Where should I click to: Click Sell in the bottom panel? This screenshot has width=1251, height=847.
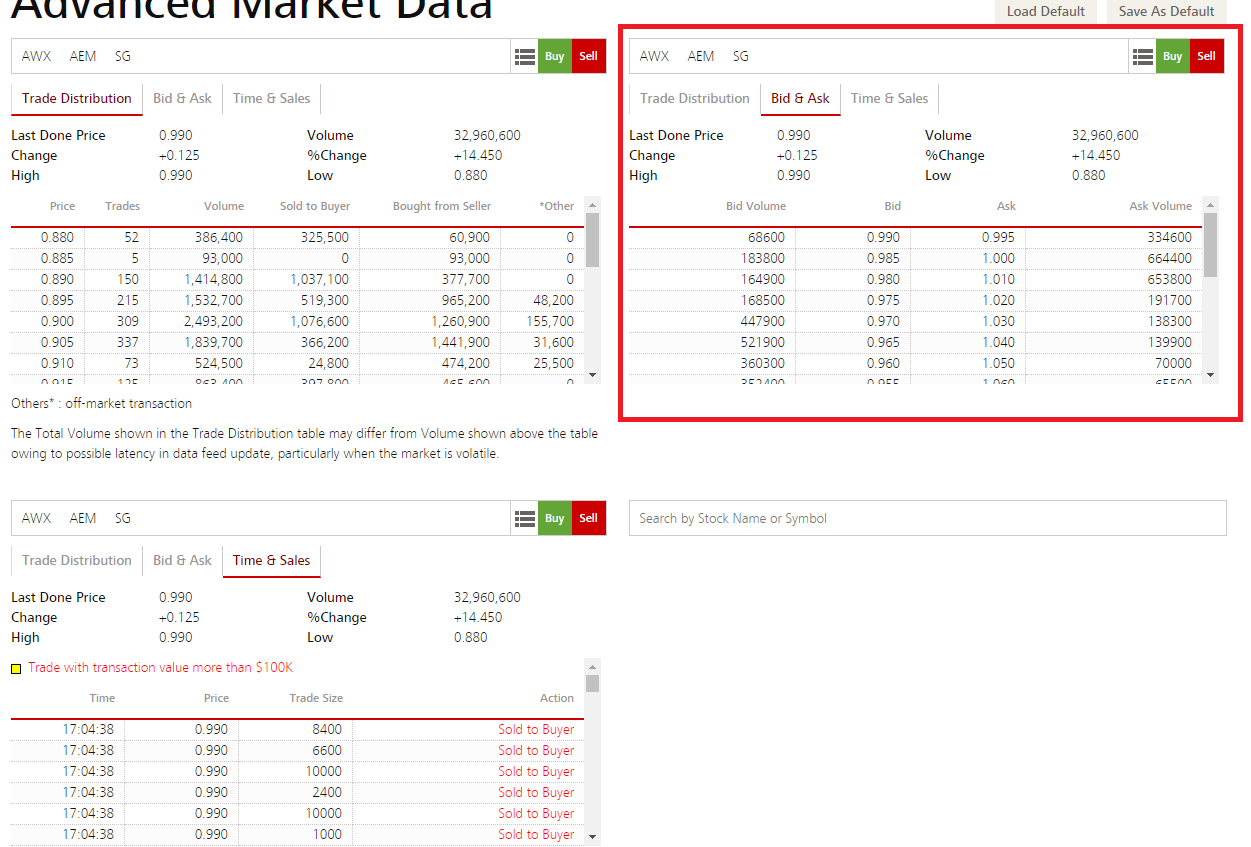tap(588, 518)
